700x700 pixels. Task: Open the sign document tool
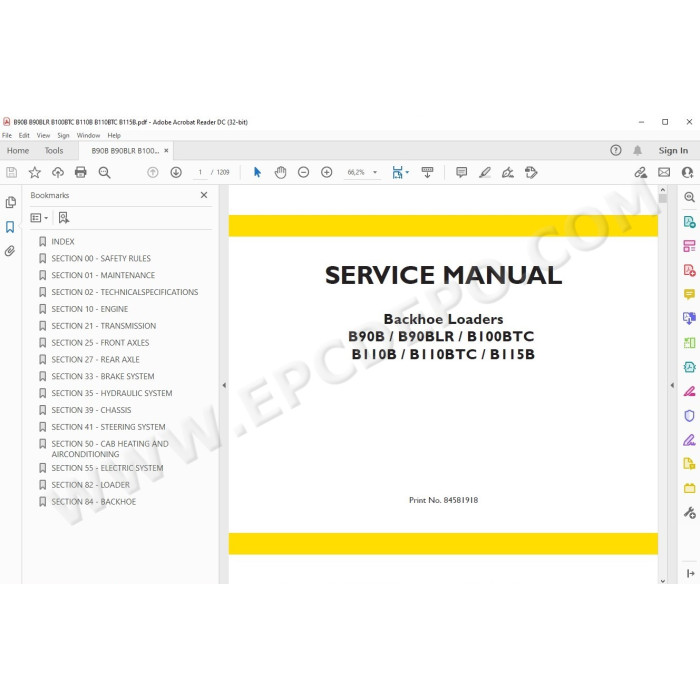(508, 172)
